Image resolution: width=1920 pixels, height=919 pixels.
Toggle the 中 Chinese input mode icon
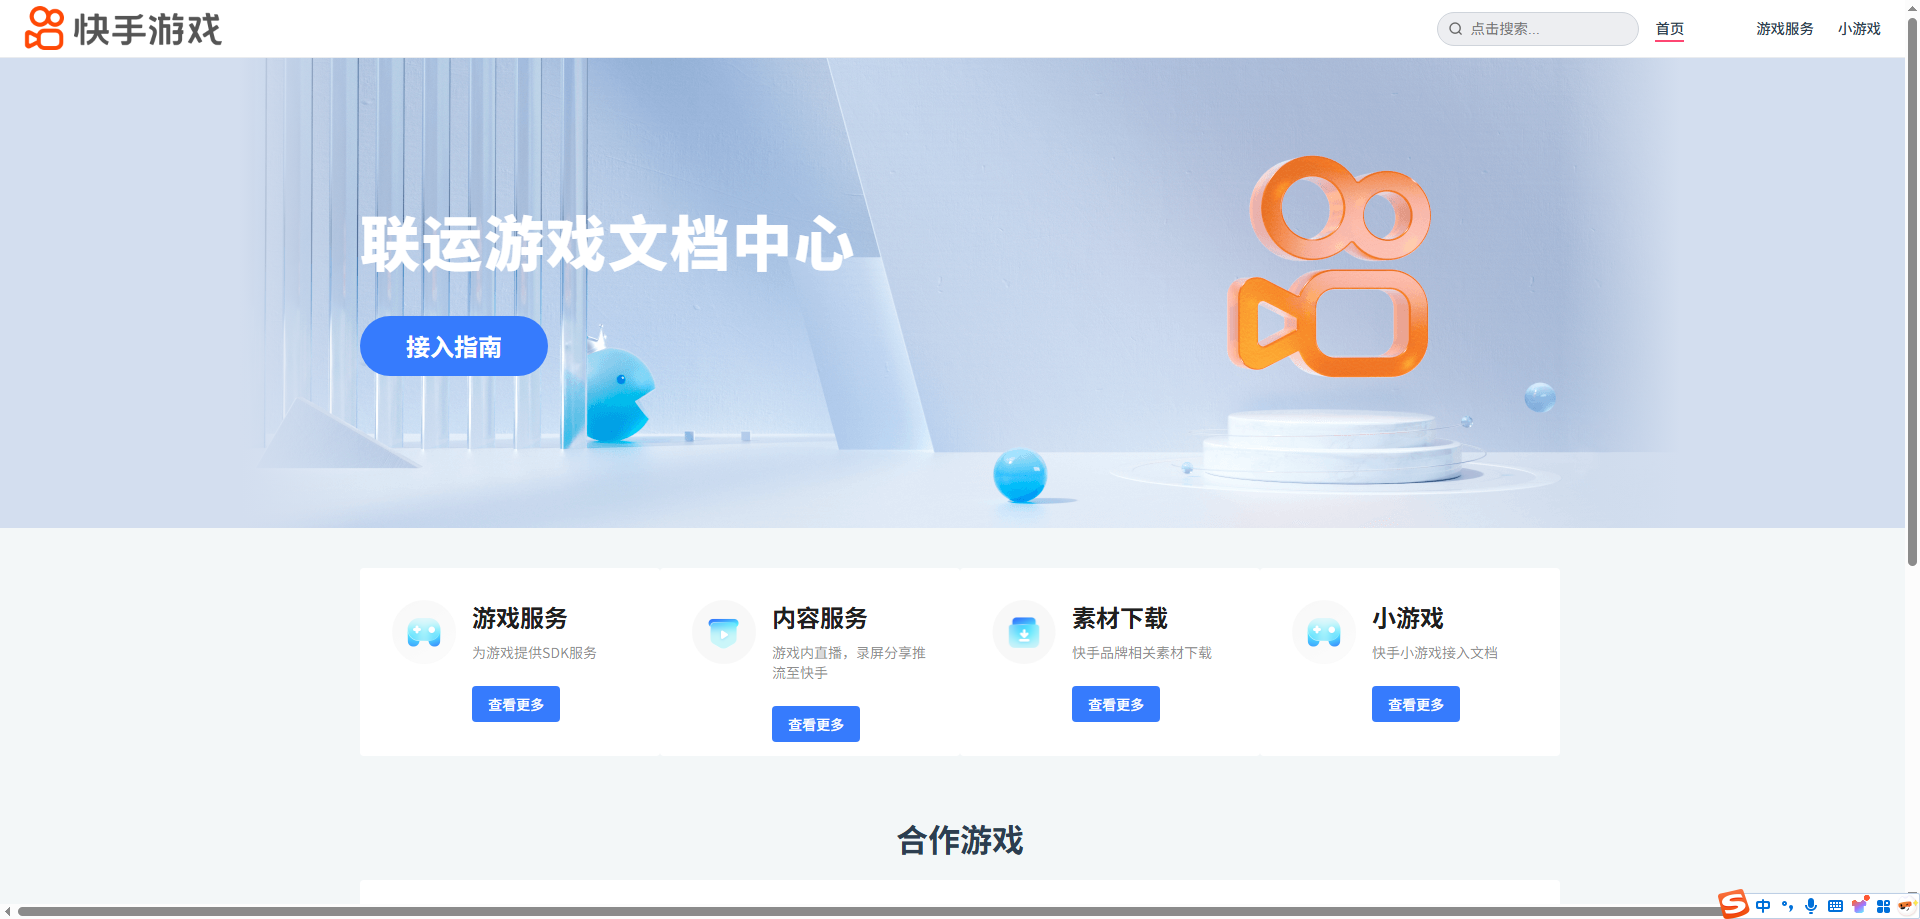pyautogui.click(x=1763, y=906)
